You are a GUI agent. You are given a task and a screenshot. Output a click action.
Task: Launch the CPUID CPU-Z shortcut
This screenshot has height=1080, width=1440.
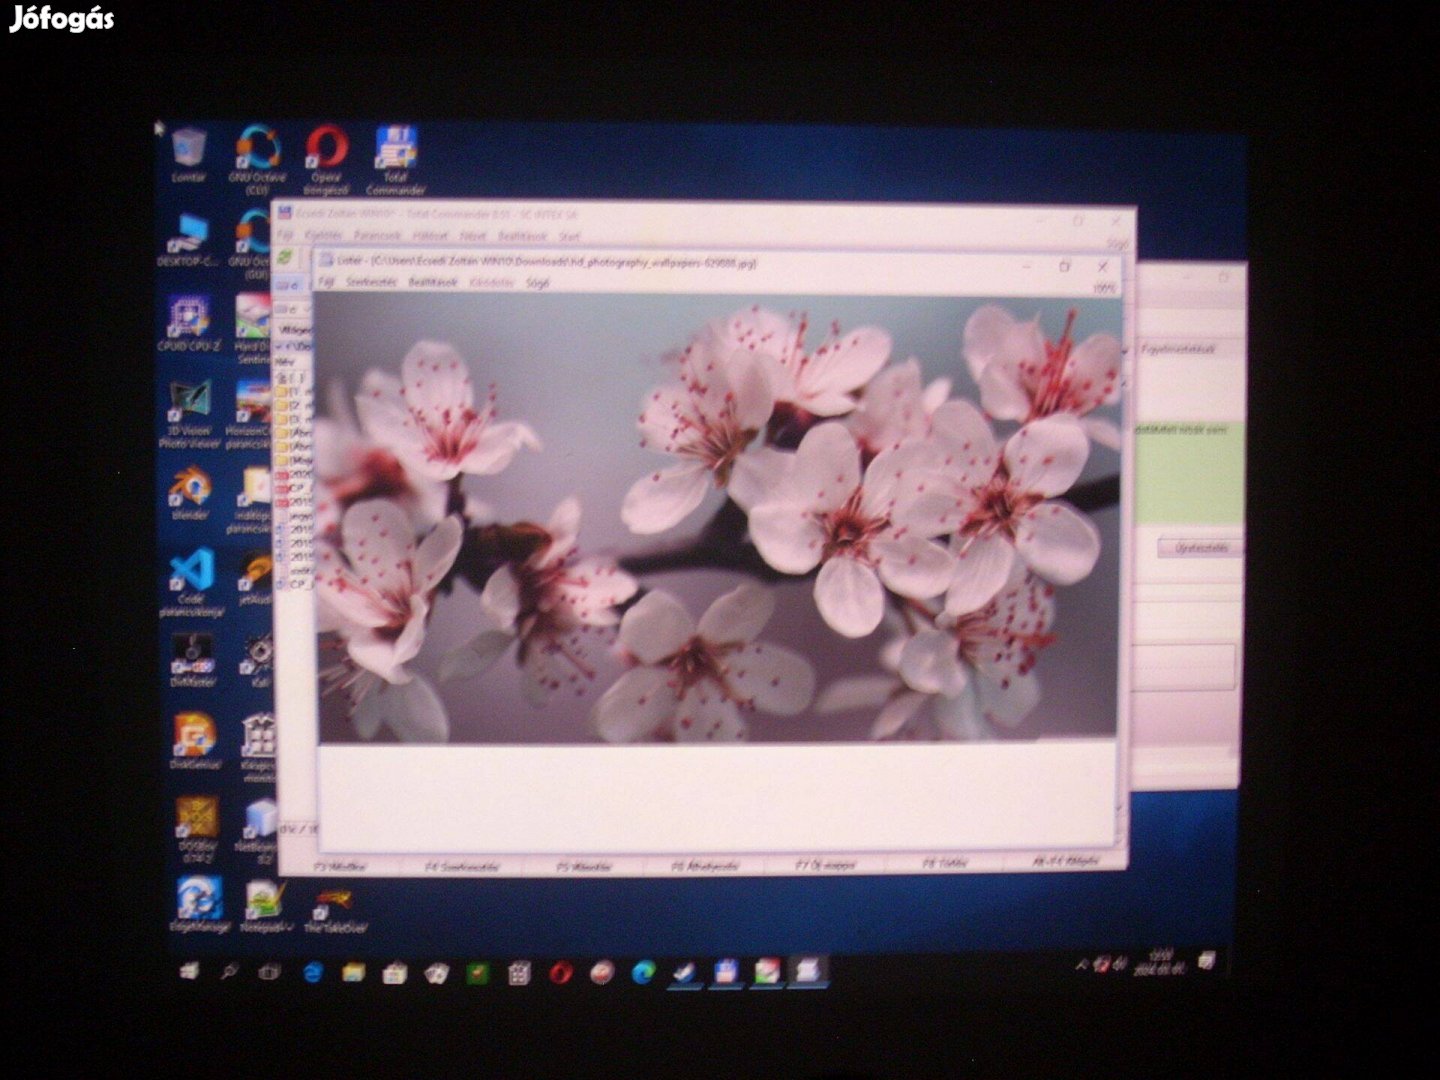click(x=188, y=323)
